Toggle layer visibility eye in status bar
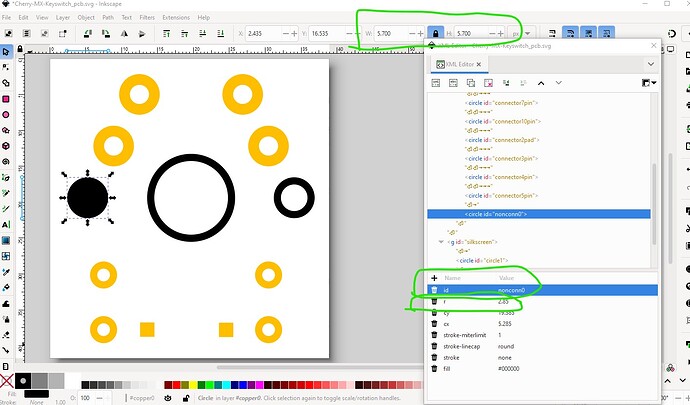The image size is (690, 405). pyautogui.click(x=168, y=398)
